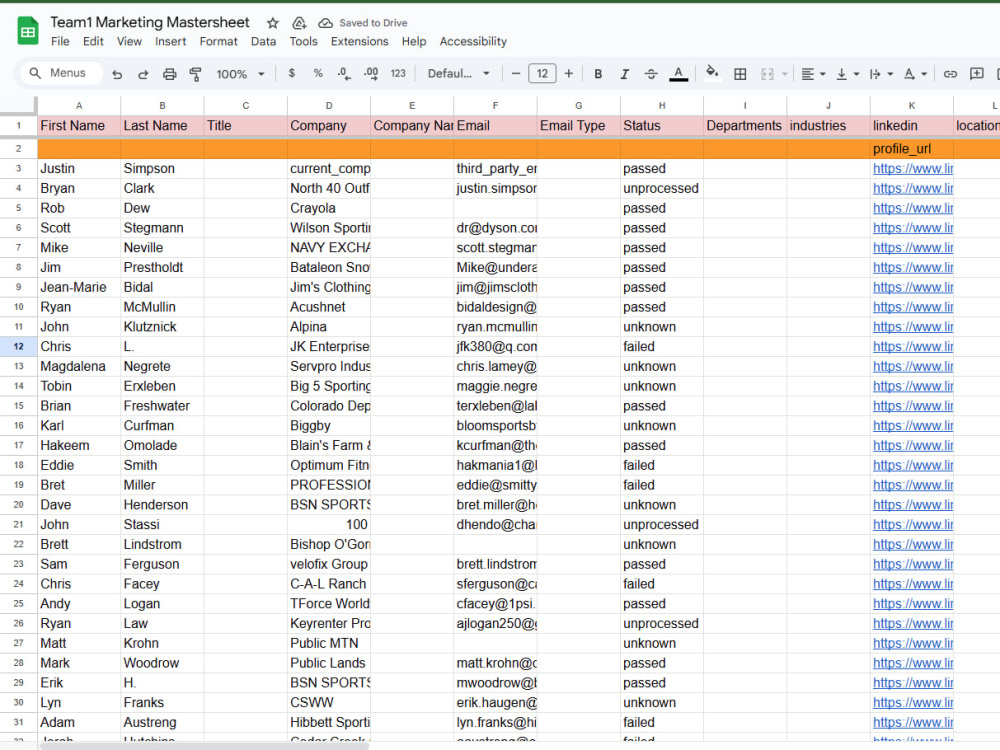Insert a link with the link icon
This screenshot has width=1000, height=750.
(x=950, y=74)
